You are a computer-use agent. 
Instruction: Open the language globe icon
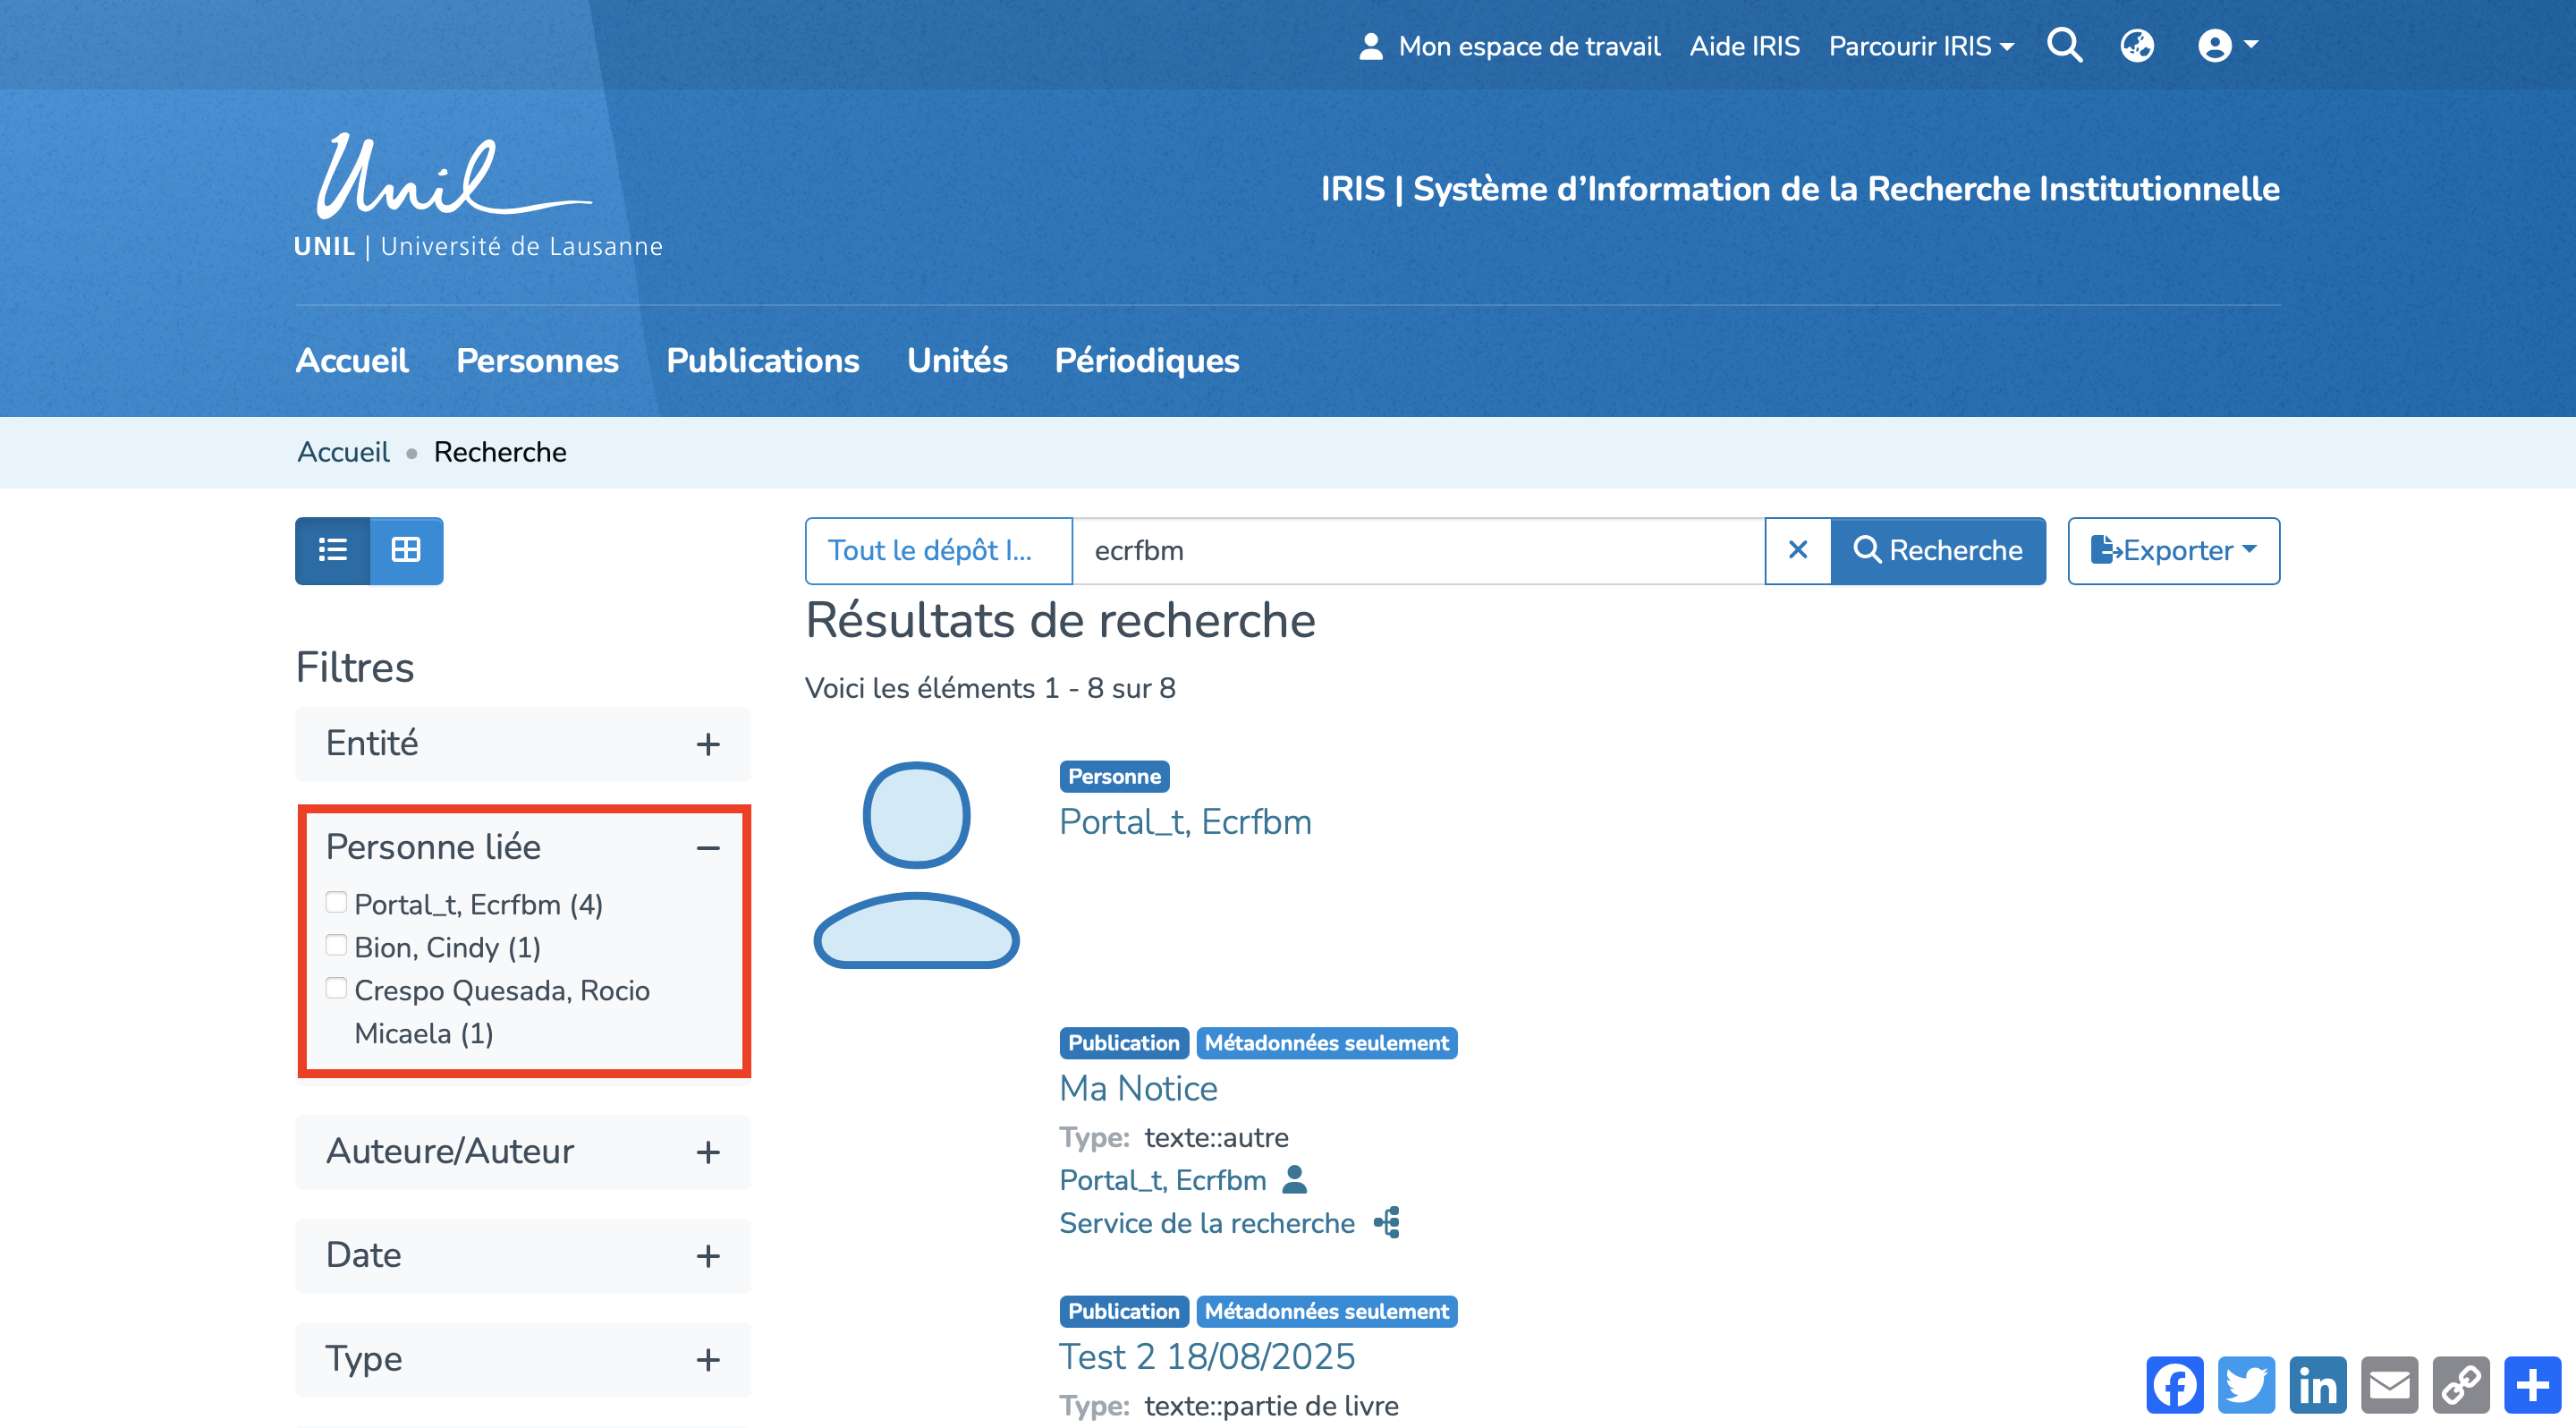(2136, 46)
